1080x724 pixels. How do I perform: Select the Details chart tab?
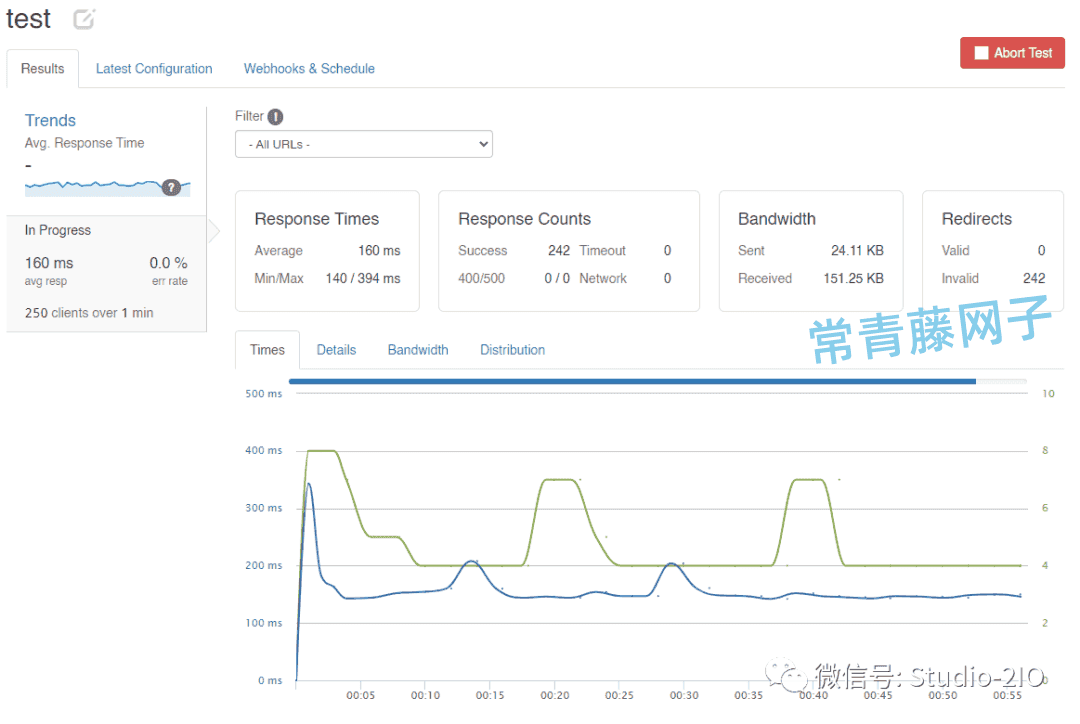click(x=336, y=350)
